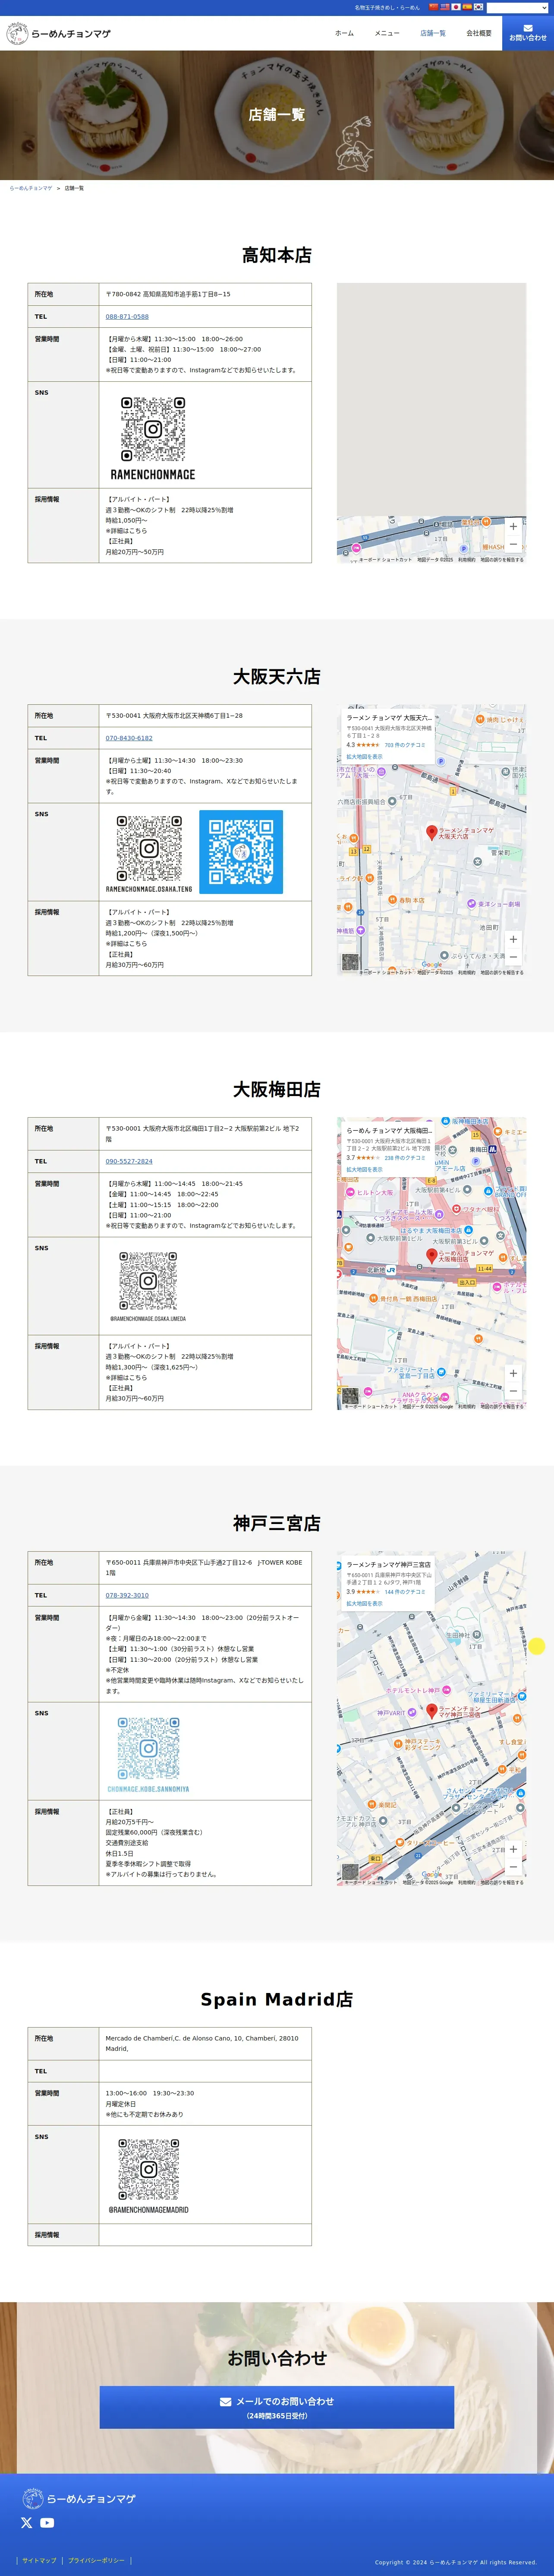Click the Chinese flag language icon
Screen dimensions: 554x2576
point(434,7)
